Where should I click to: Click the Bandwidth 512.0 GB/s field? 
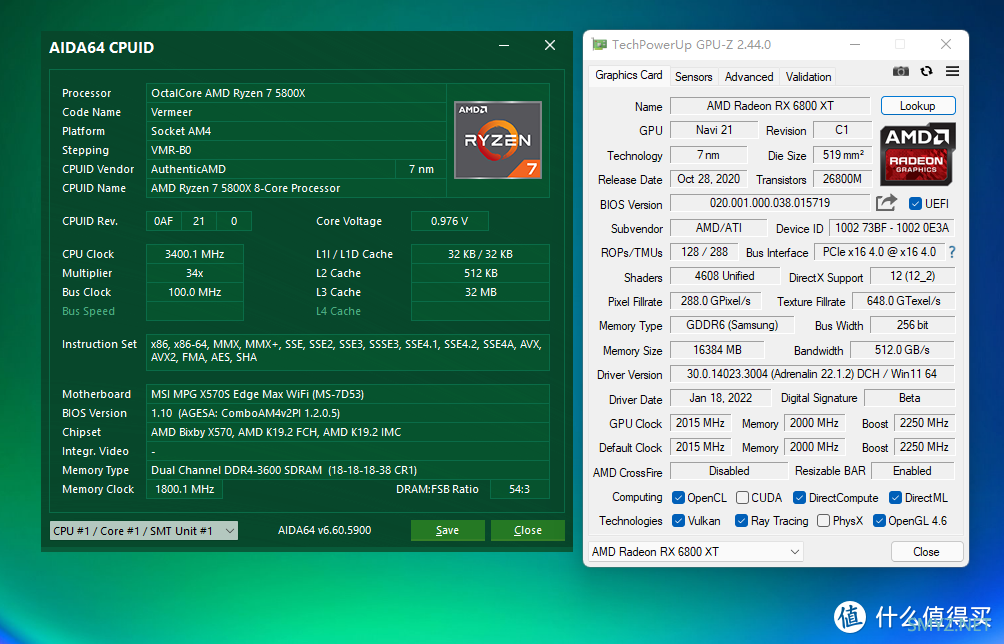(902, 350)
